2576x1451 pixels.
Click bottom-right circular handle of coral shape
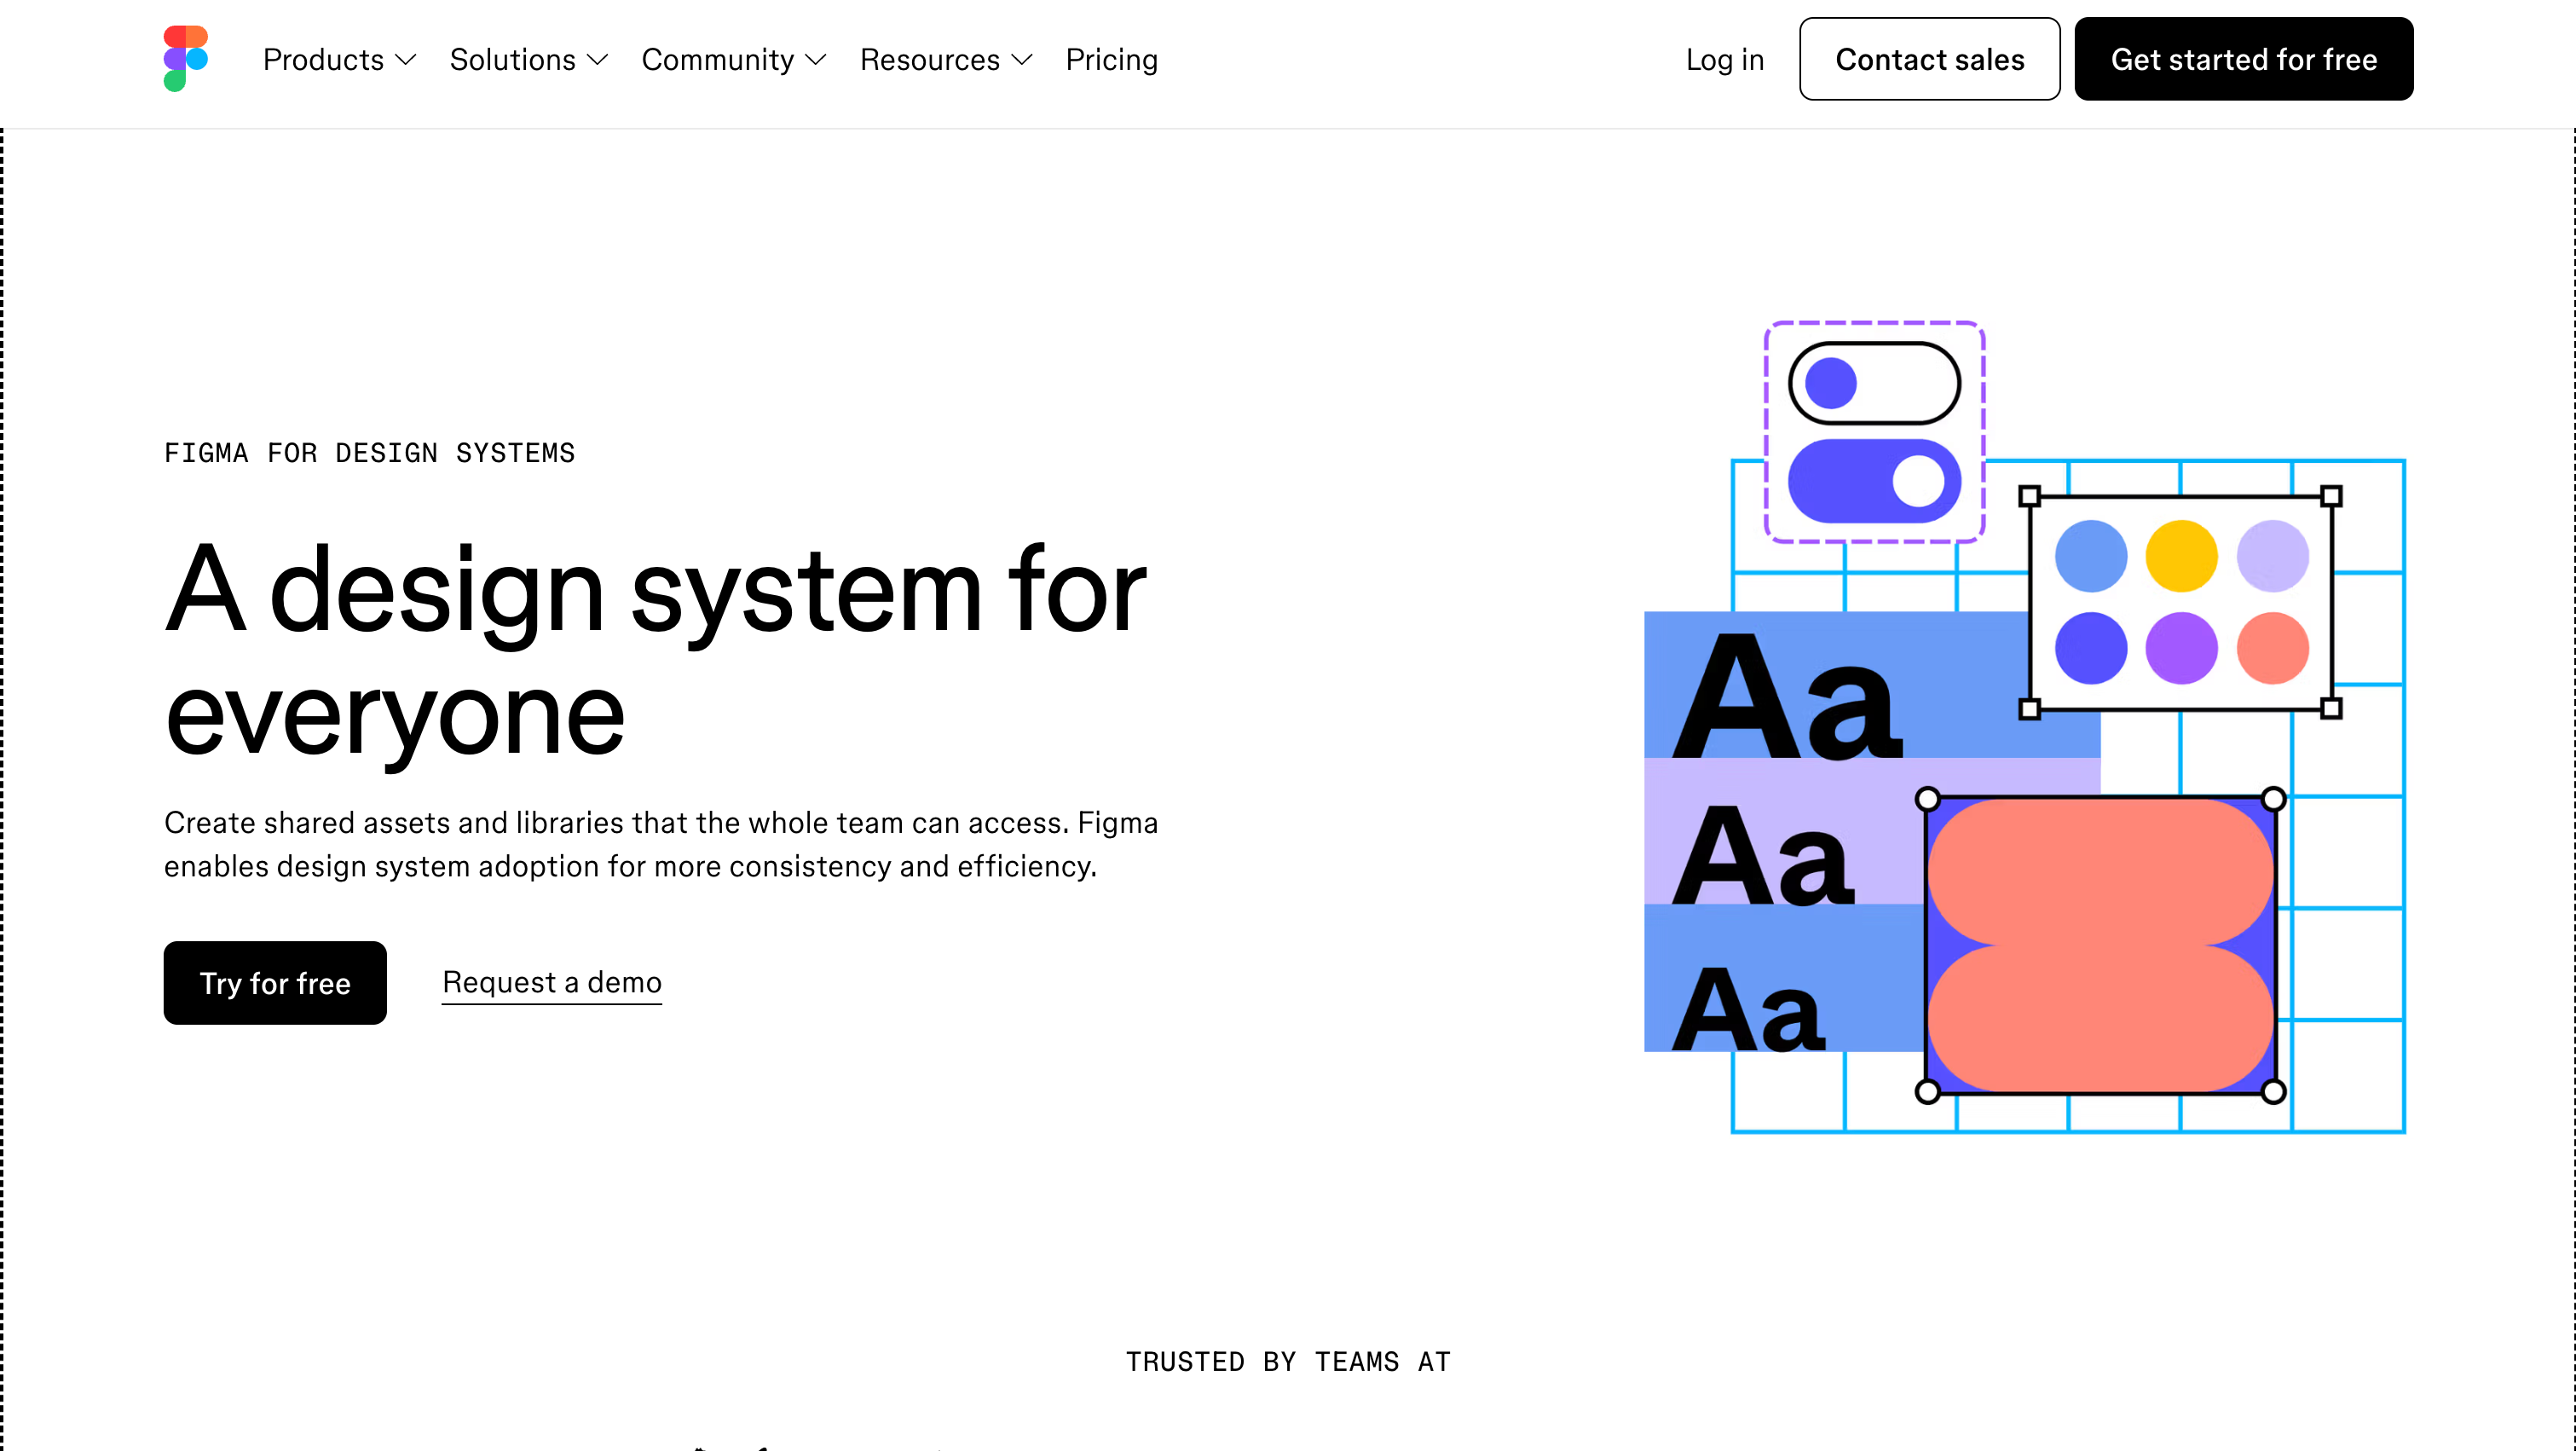tap(2273, 1091)
